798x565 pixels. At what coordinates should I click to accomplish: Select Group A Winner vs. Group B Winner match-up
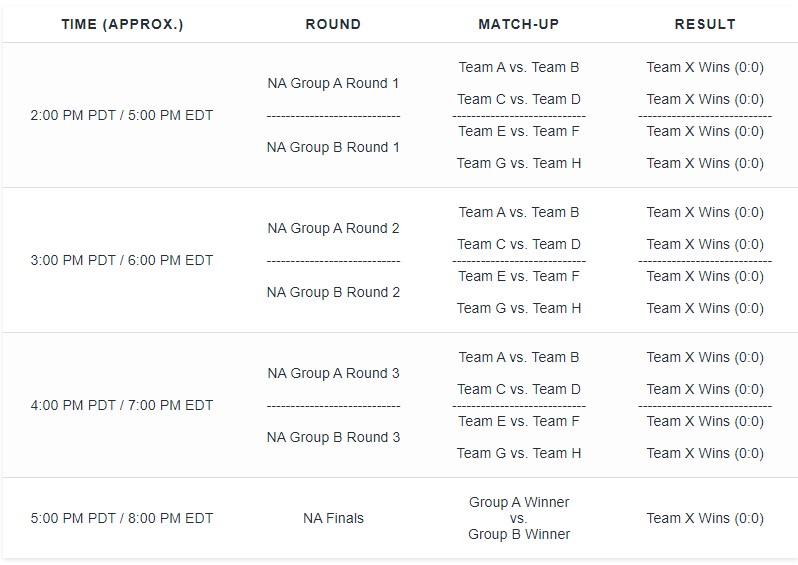pyautogui.click(x=519, y=518)
